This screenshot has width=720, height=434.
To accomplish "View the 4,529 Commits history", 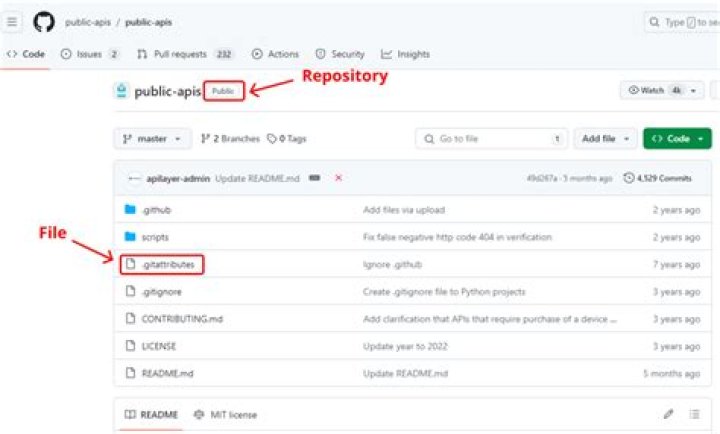I will tap(658, 178).
